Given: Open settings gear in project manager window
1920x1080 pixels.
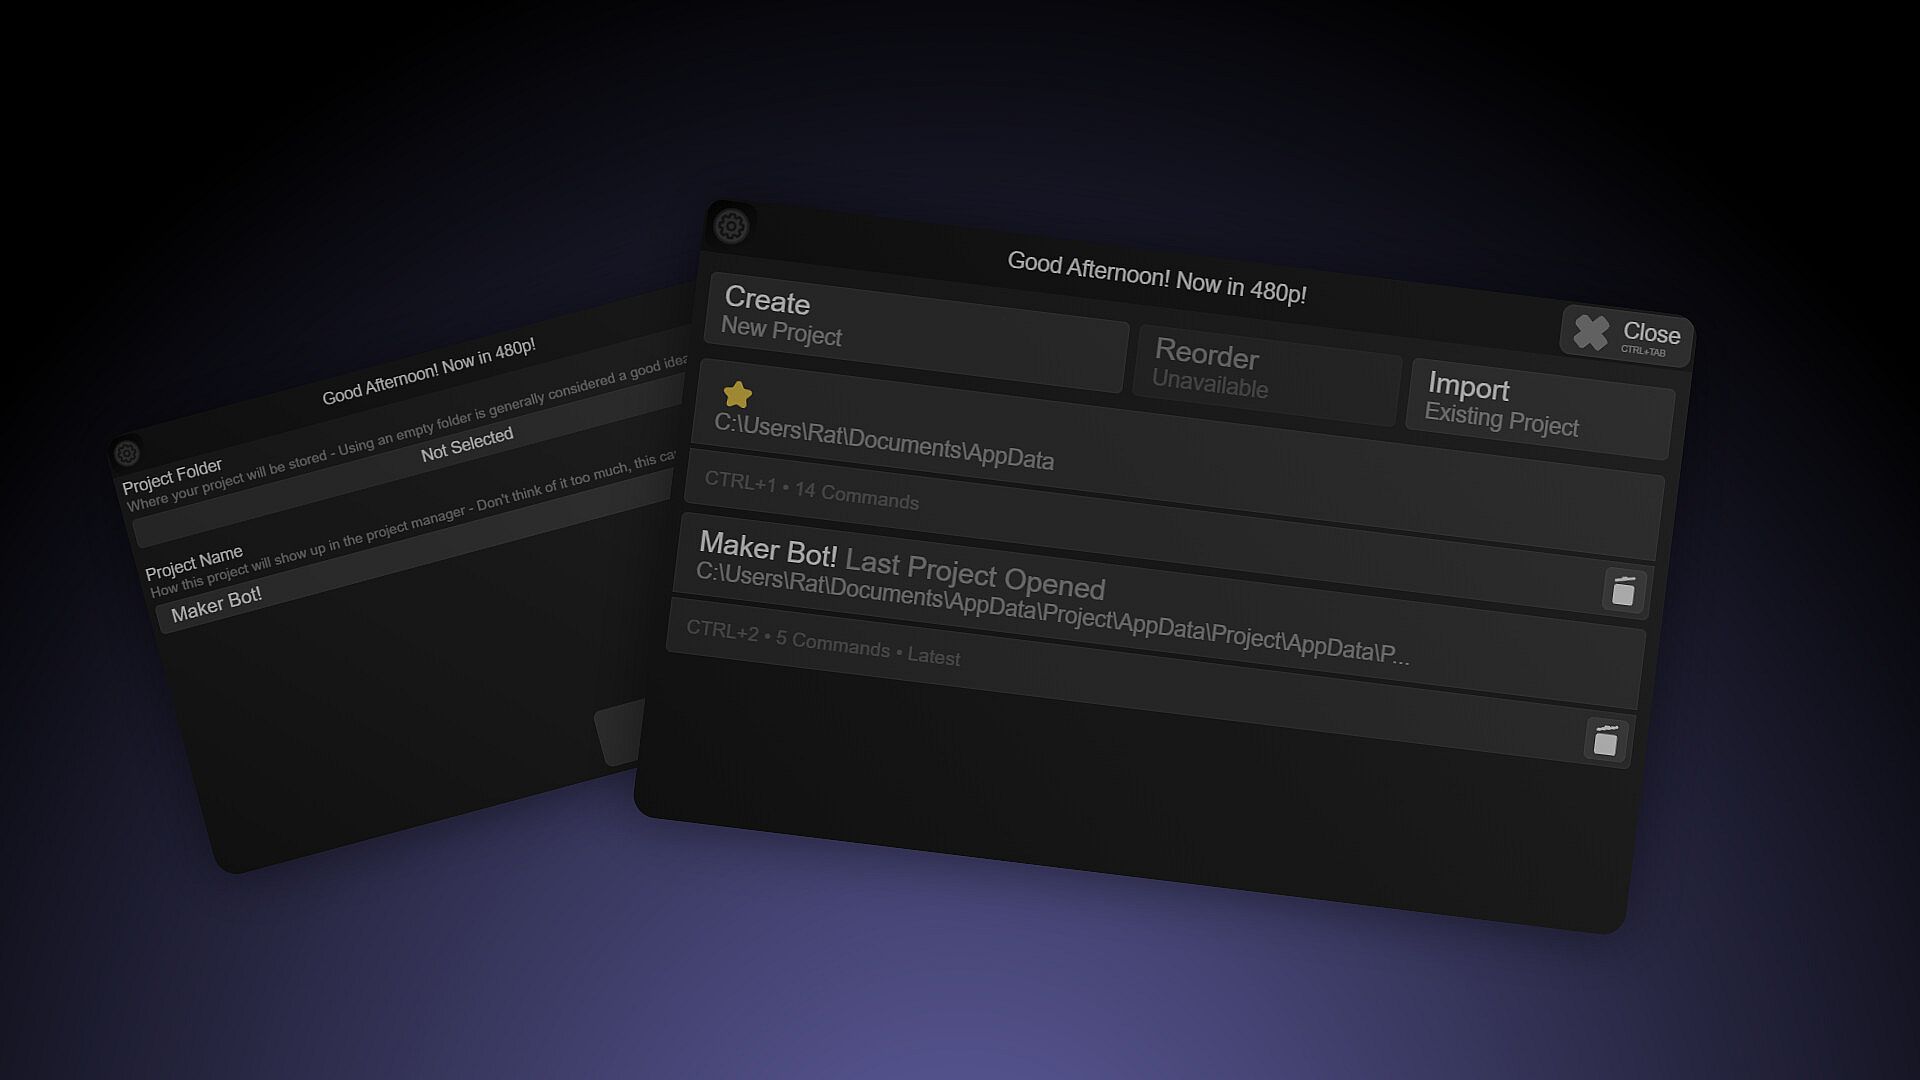Looking at the screenshot, I should tap(731, 226).
